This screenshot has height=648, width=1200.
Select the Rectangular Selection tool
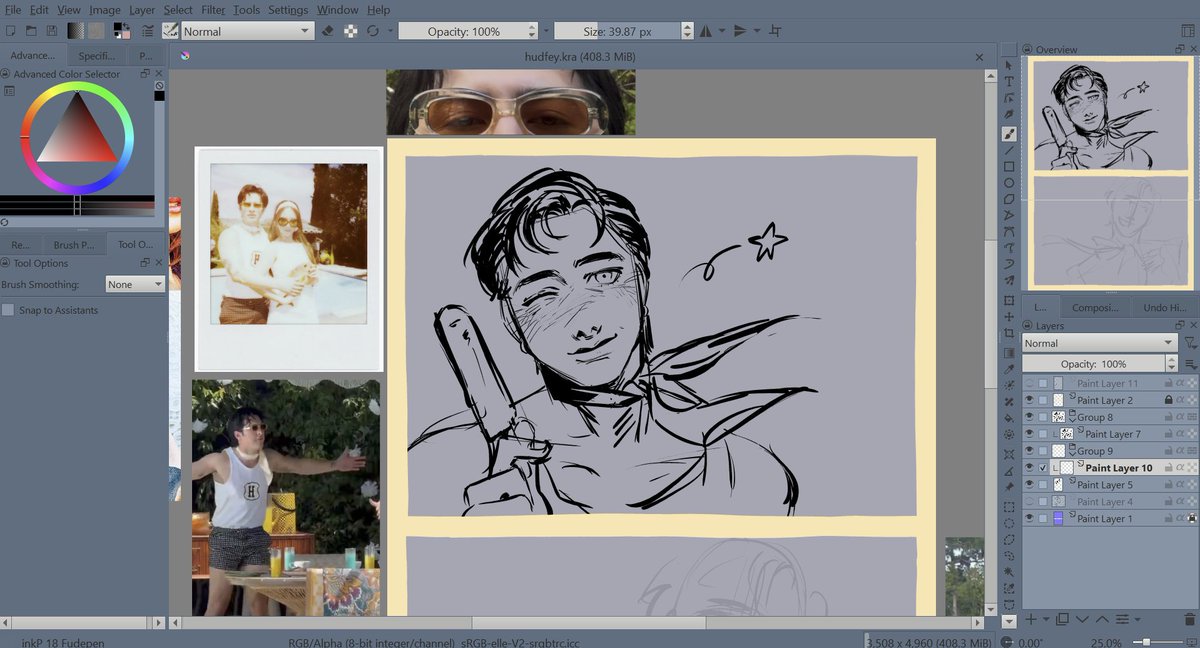(x=1009, y=507)
